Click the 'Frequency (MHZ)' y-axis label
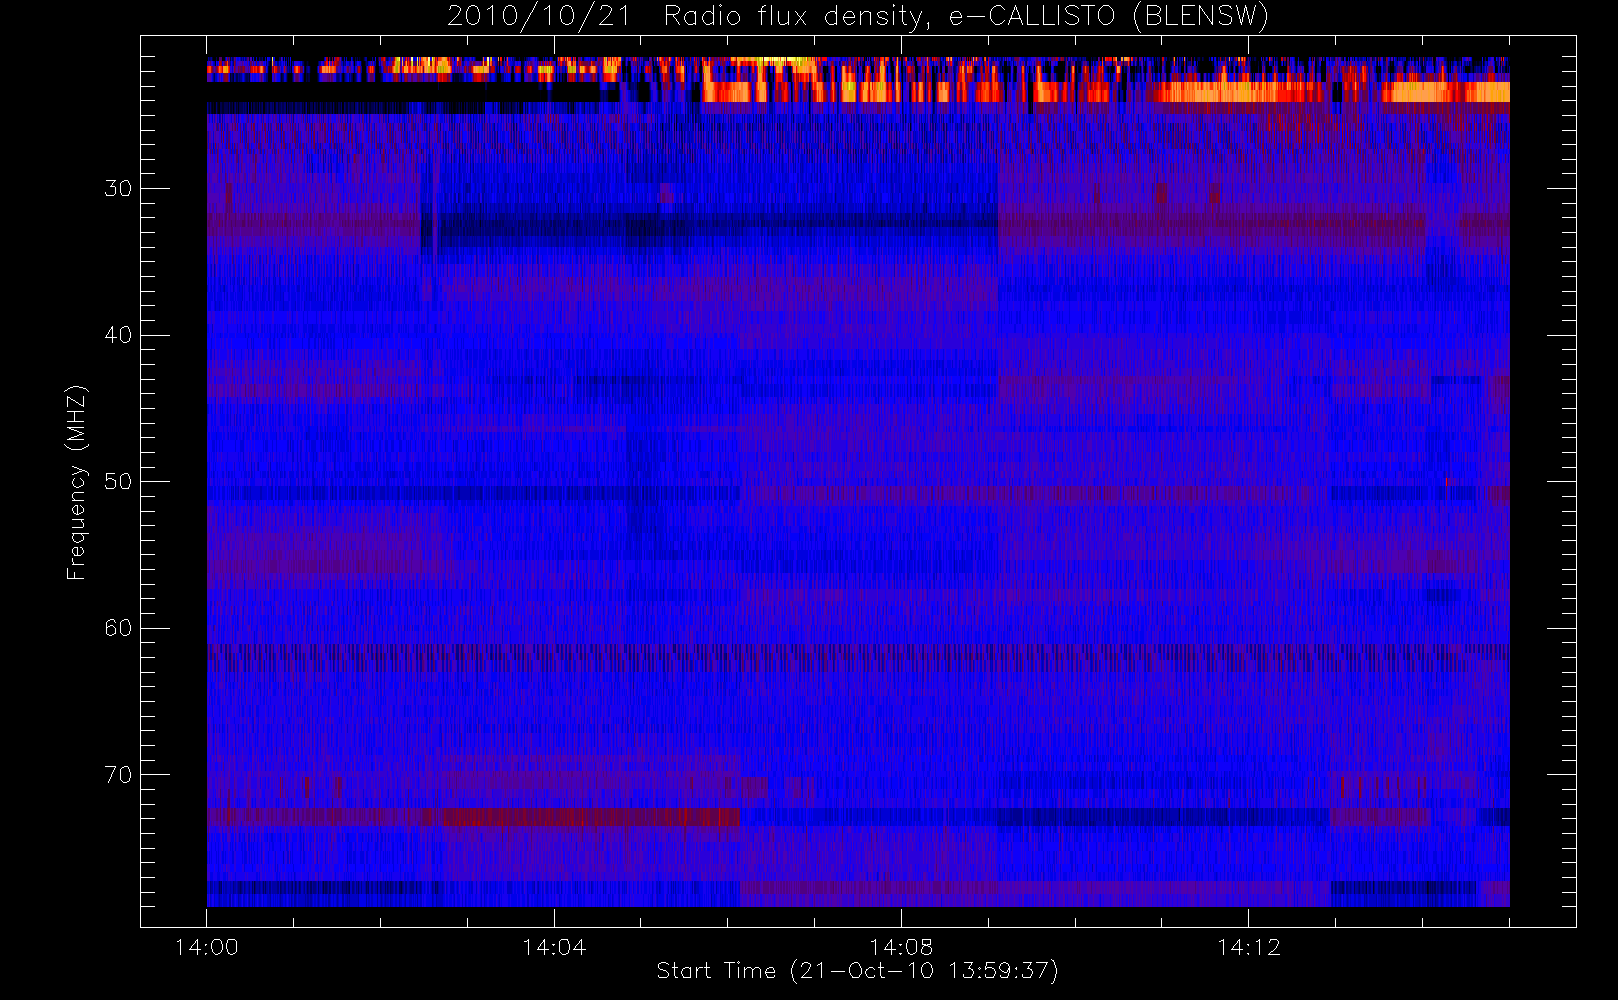 pyautogui.click(x=76, y=482)
